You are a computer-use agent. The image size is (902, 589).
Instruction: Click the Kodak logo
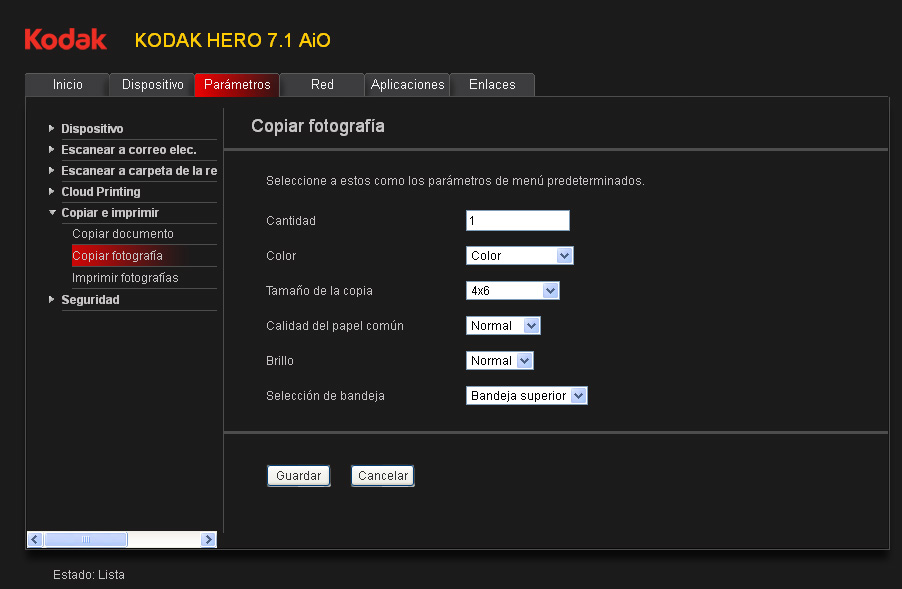(66, 40)
